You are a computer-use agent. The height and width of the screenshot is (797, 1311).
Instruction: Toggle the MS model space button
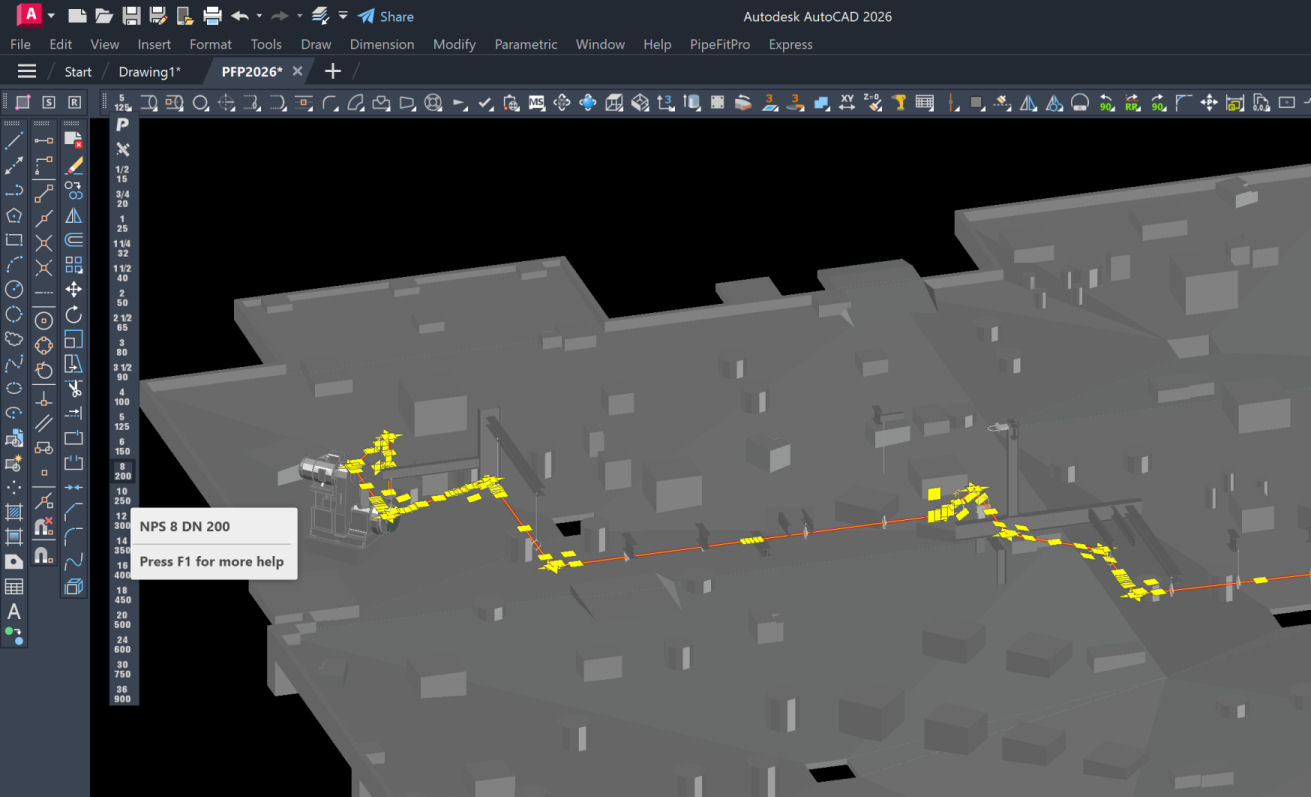(536, 102)
